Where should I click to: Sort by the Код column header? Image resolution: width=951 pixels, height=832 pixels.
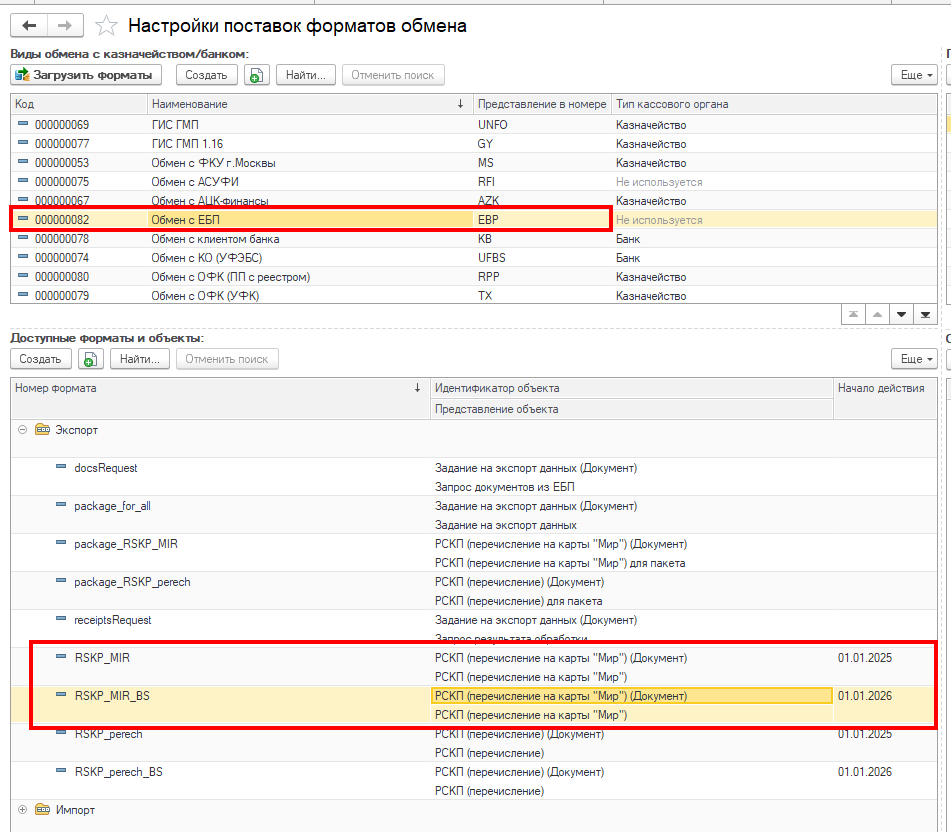79,104
